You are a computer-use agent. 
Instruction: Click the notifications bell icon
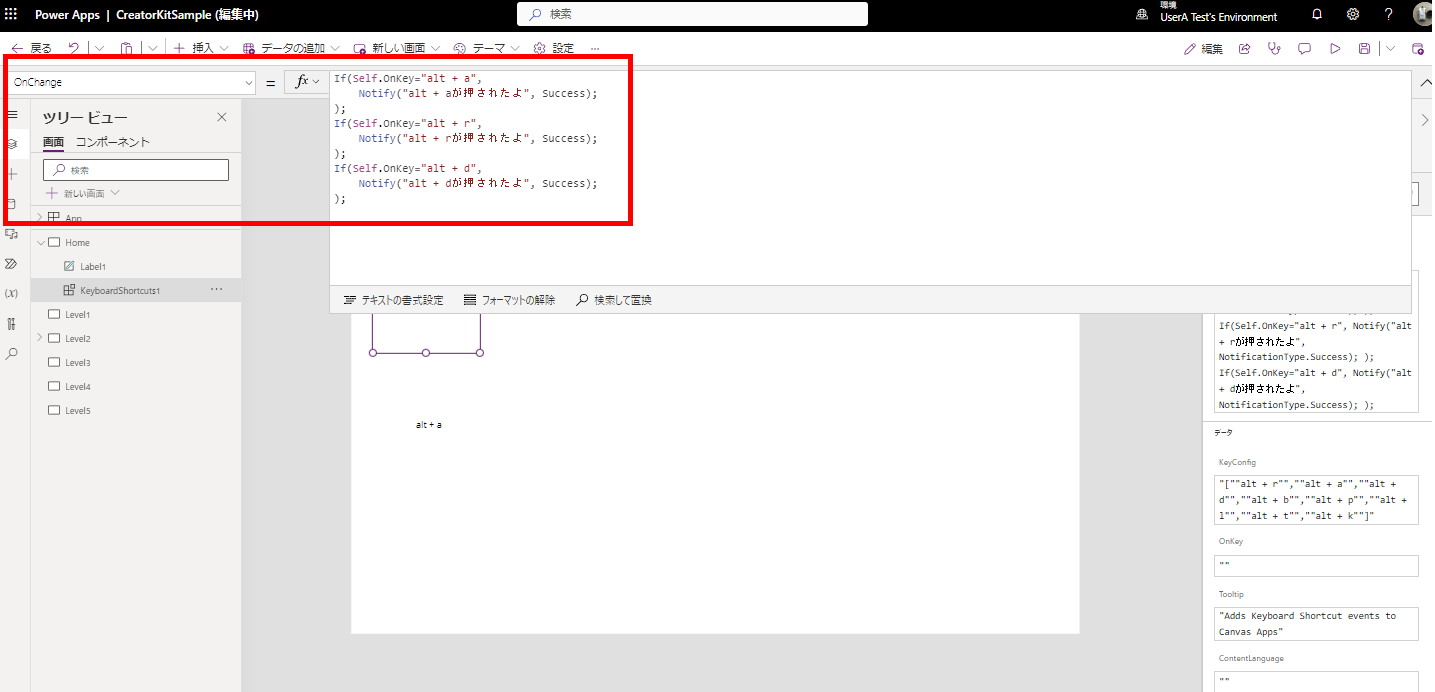click(x=1317, y=15)
